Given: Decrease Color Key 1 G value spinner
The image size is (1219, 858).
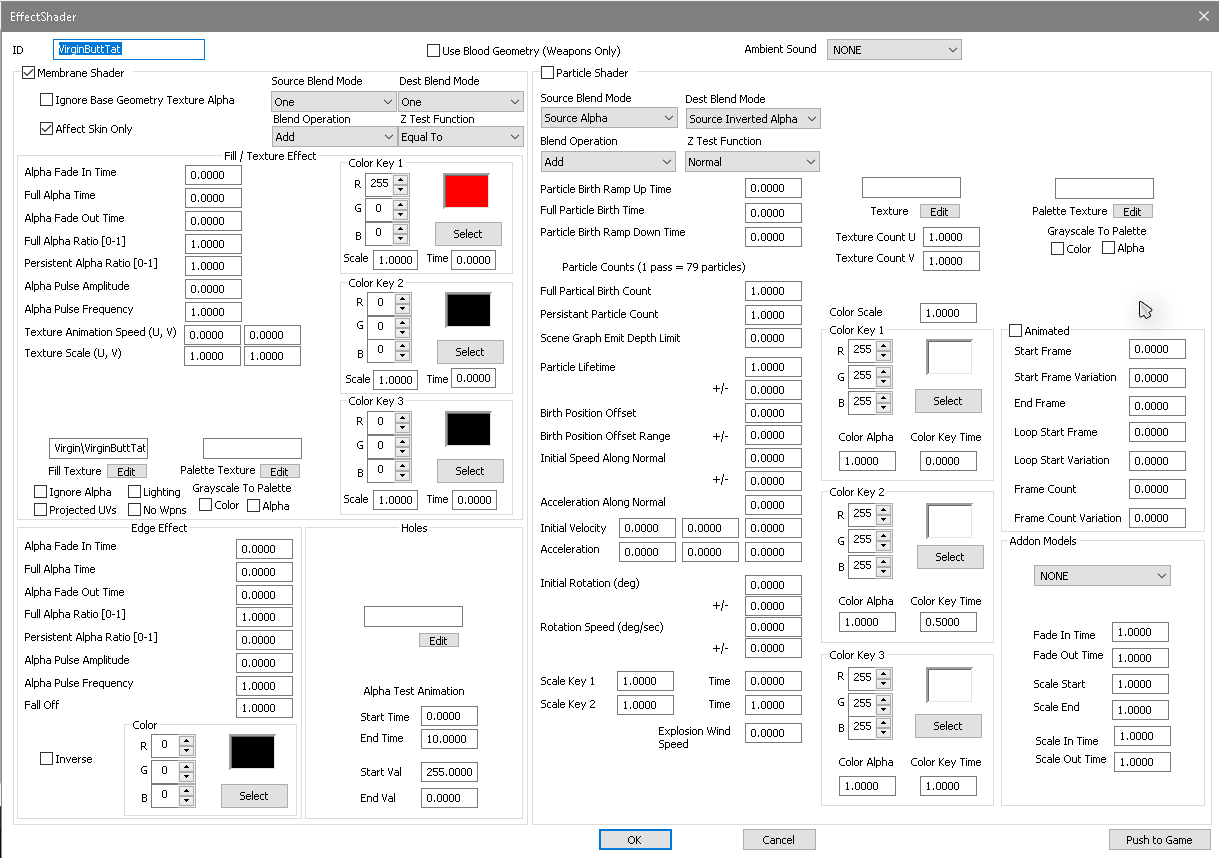Looking at the screenshot, I should [401, 214].
